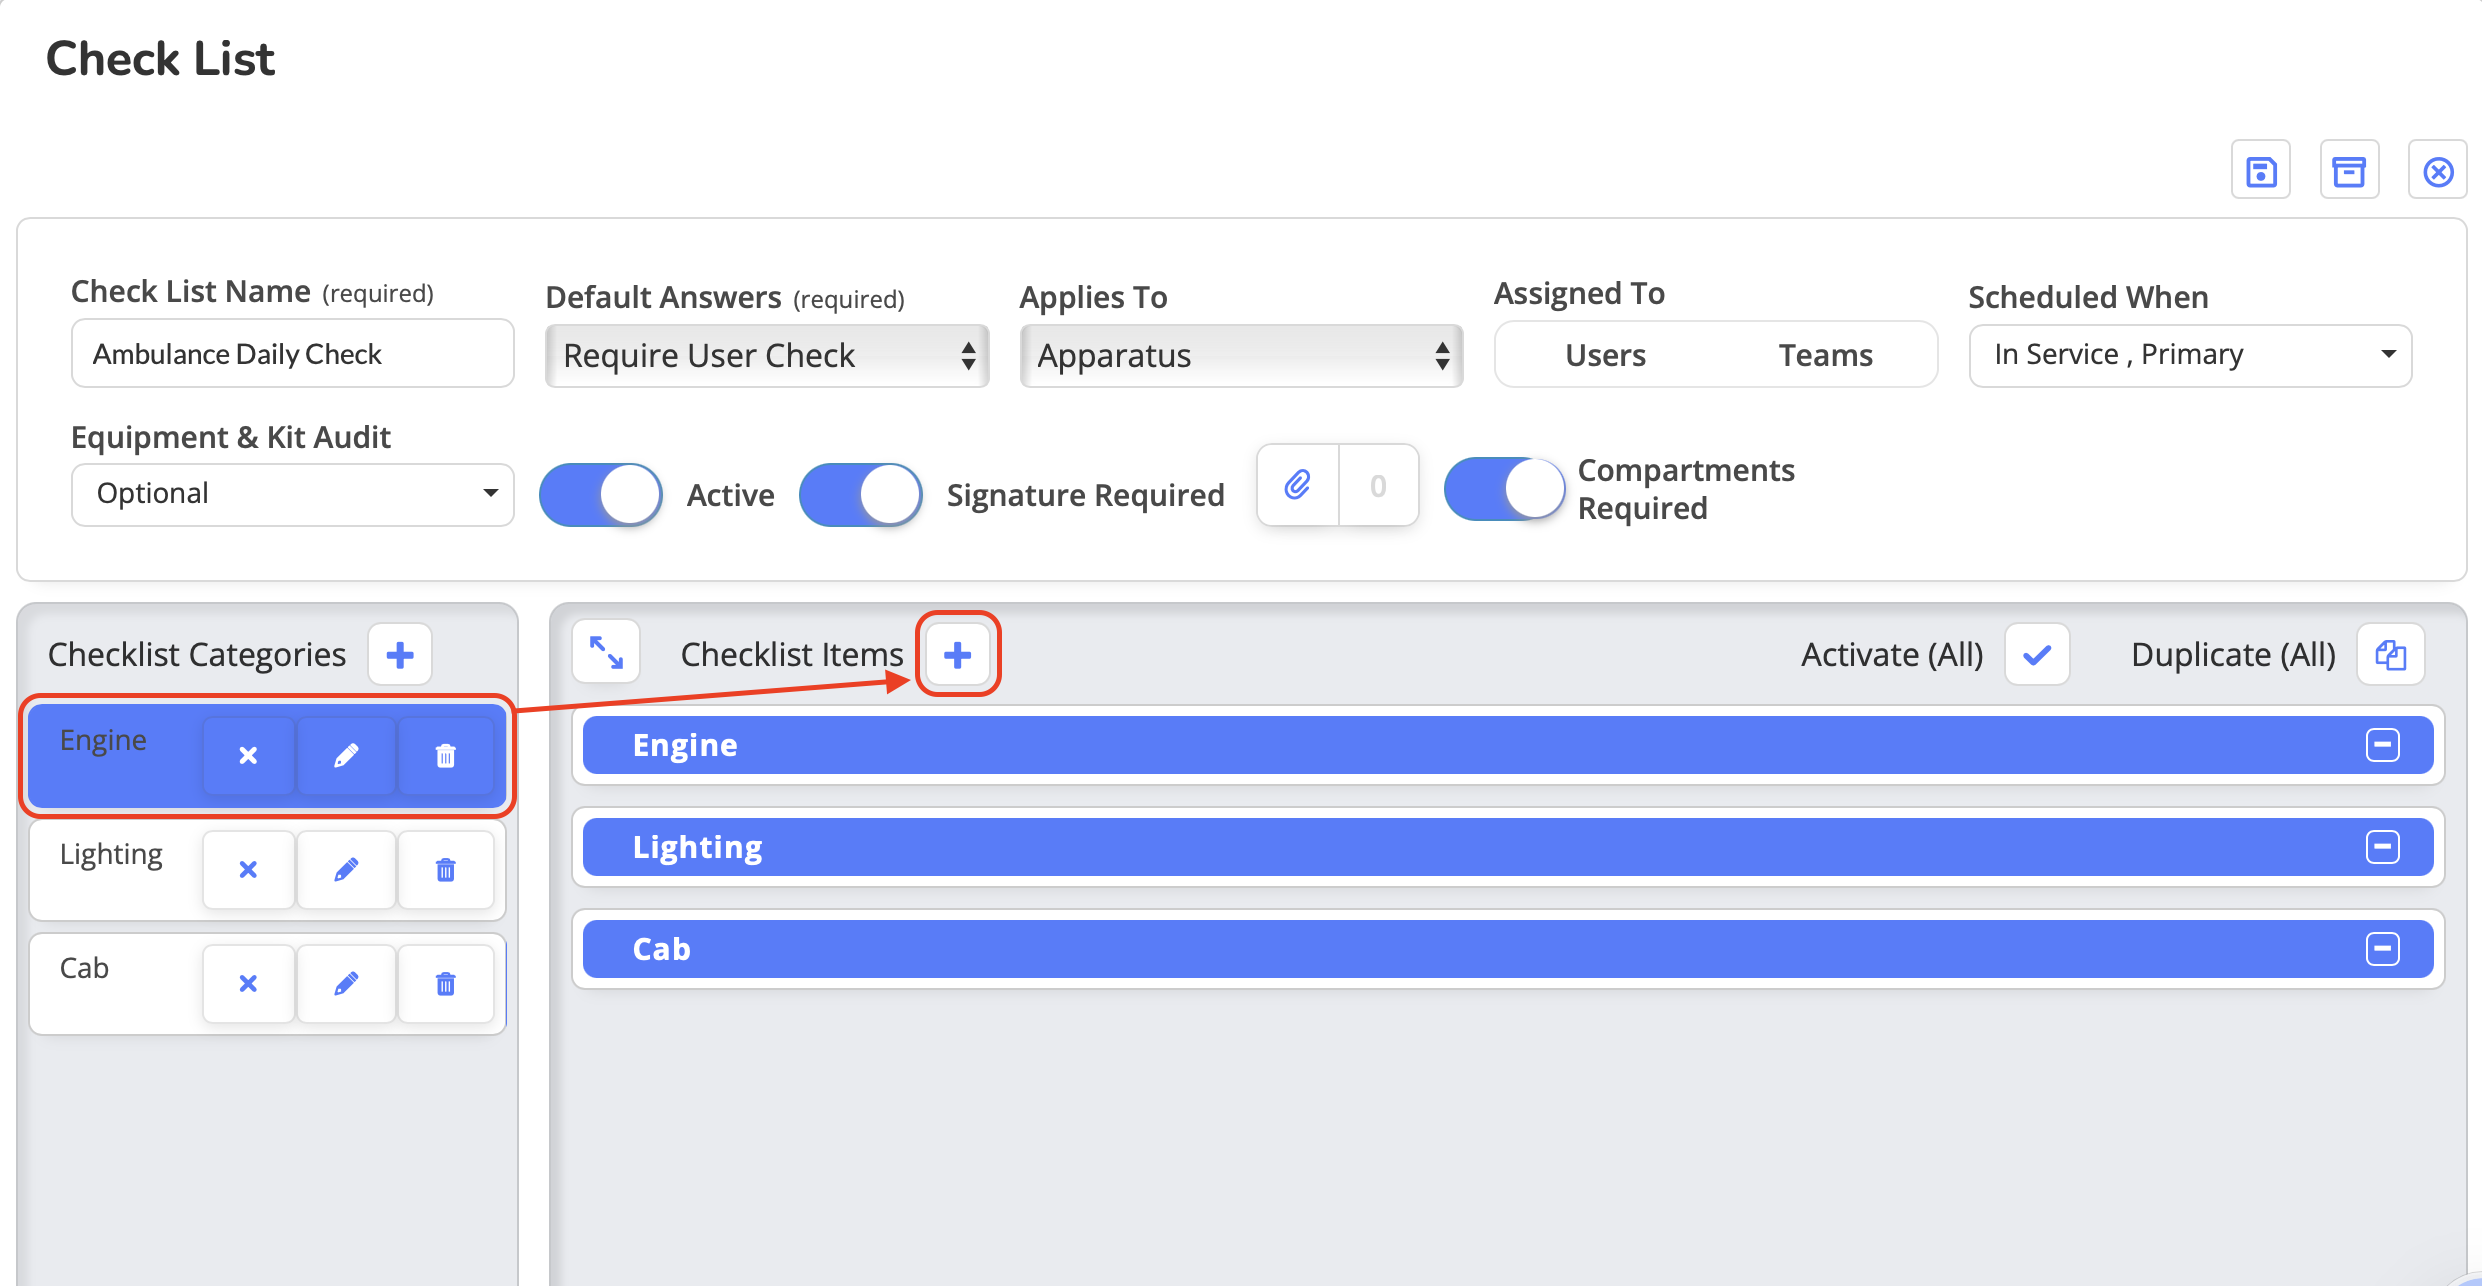Open the Default Answers dropdown

[767, 356]
